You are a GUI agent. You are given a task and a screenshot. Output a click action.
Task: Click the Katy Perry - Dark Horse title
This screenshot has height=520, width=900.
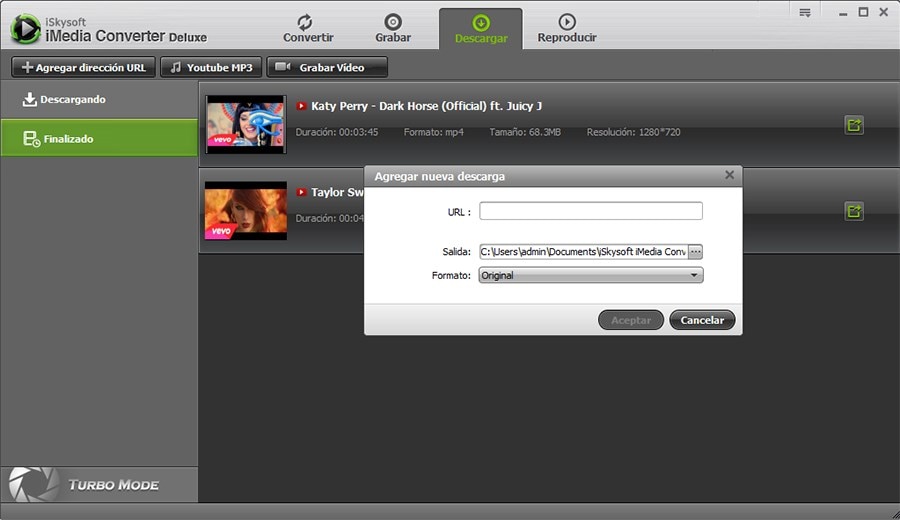(x=426, y=106)
